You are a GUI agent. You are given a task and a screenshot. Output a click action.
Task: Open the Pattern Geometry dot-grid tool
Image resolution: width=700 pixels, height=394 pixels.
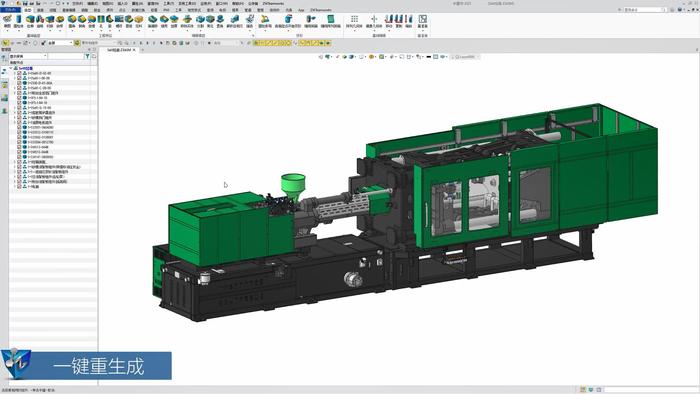click(x=354, y=21)
